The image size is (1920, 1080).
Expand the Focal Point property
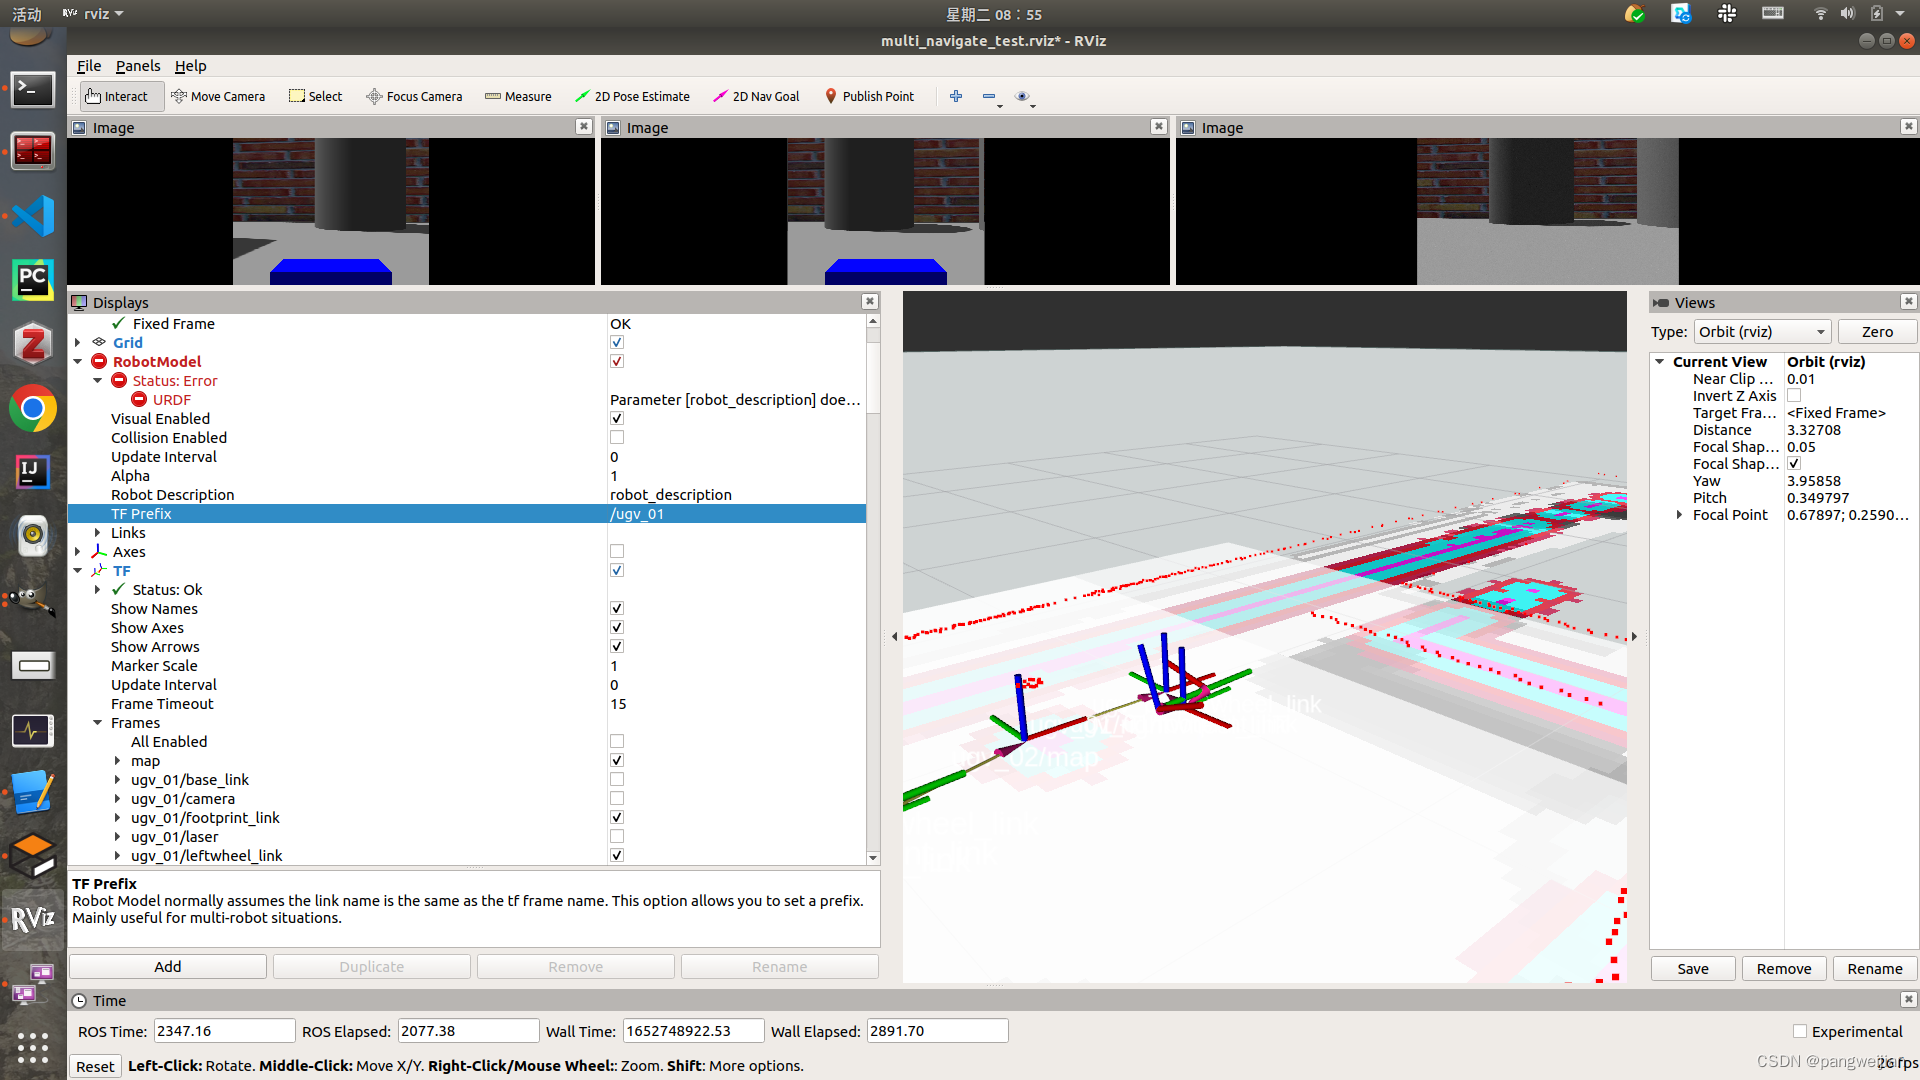point(1679,515)
